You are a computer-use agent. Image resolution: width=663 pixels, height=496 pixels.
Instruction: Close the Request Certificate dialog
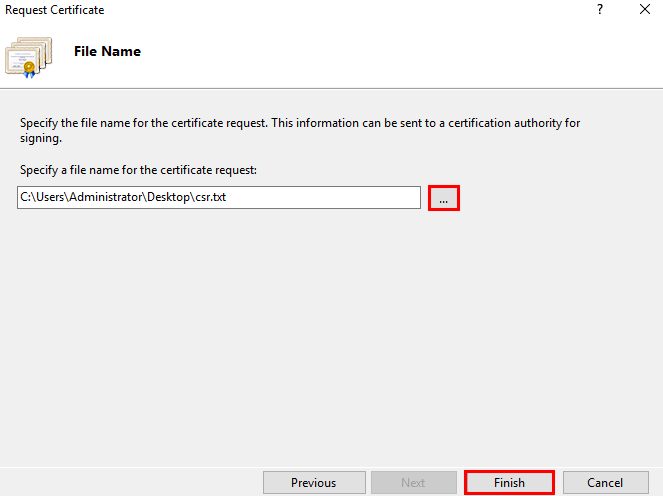[x=644, y=9]
